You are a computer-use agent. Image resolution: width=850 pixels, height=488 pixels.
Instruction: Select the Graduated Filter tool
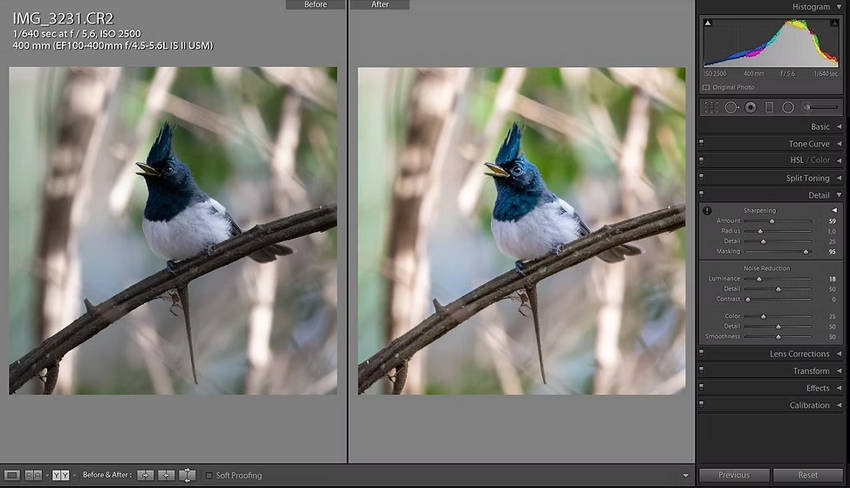pos(769,107)
